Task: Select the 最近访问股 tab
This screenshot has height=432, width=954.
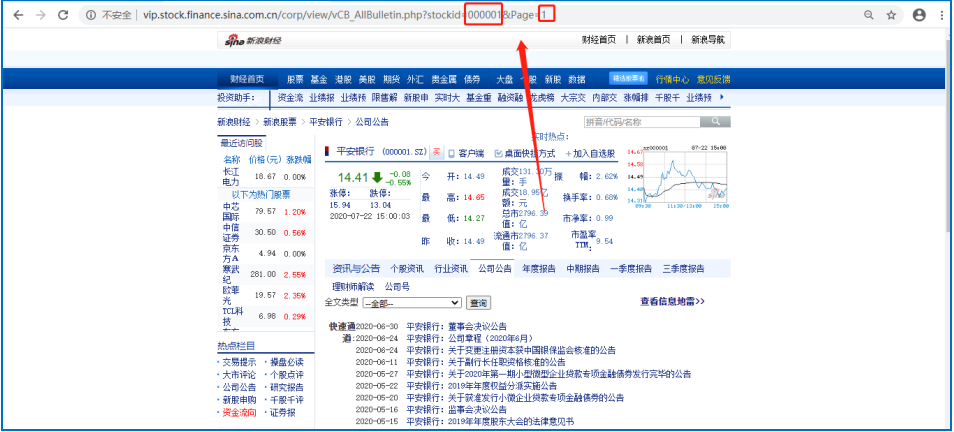Action: click(242, 143)
